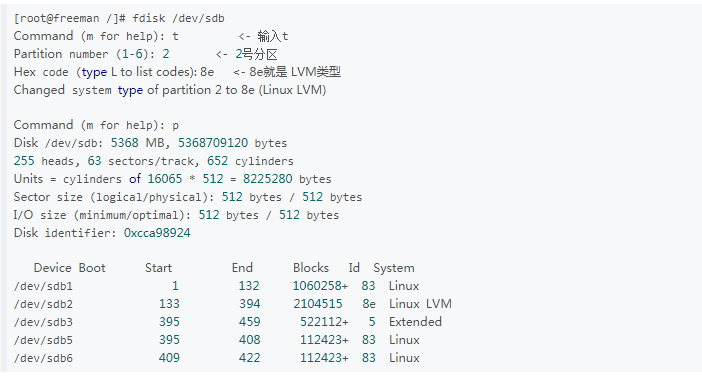Click the 'Start' column header
The width and height of the screenshot is (702, 376).
(x=158, y=268)
